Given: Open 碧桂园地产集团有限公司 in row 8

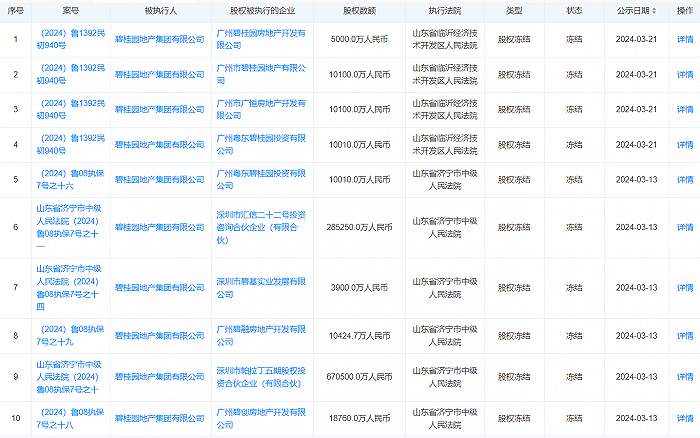Looking at the screenshot, I should 159,336.
